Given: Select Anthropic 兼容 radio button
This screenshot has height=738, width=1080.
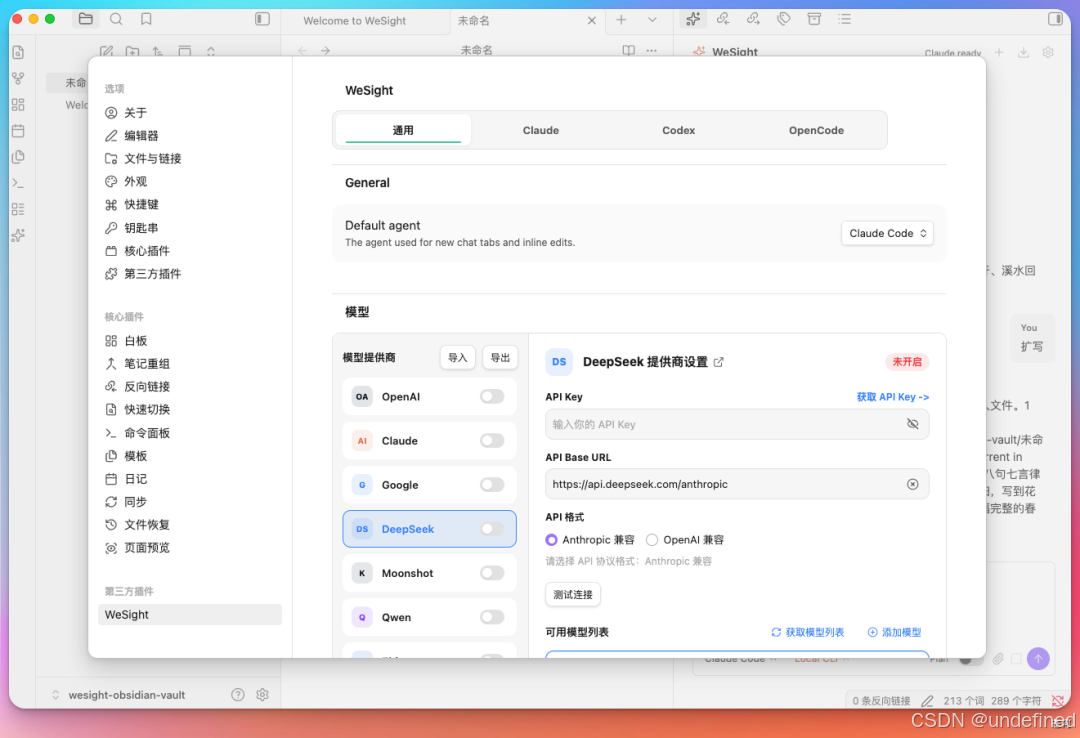Looking at the screenshot, I should pyautogui.click(x=551, y=540).
